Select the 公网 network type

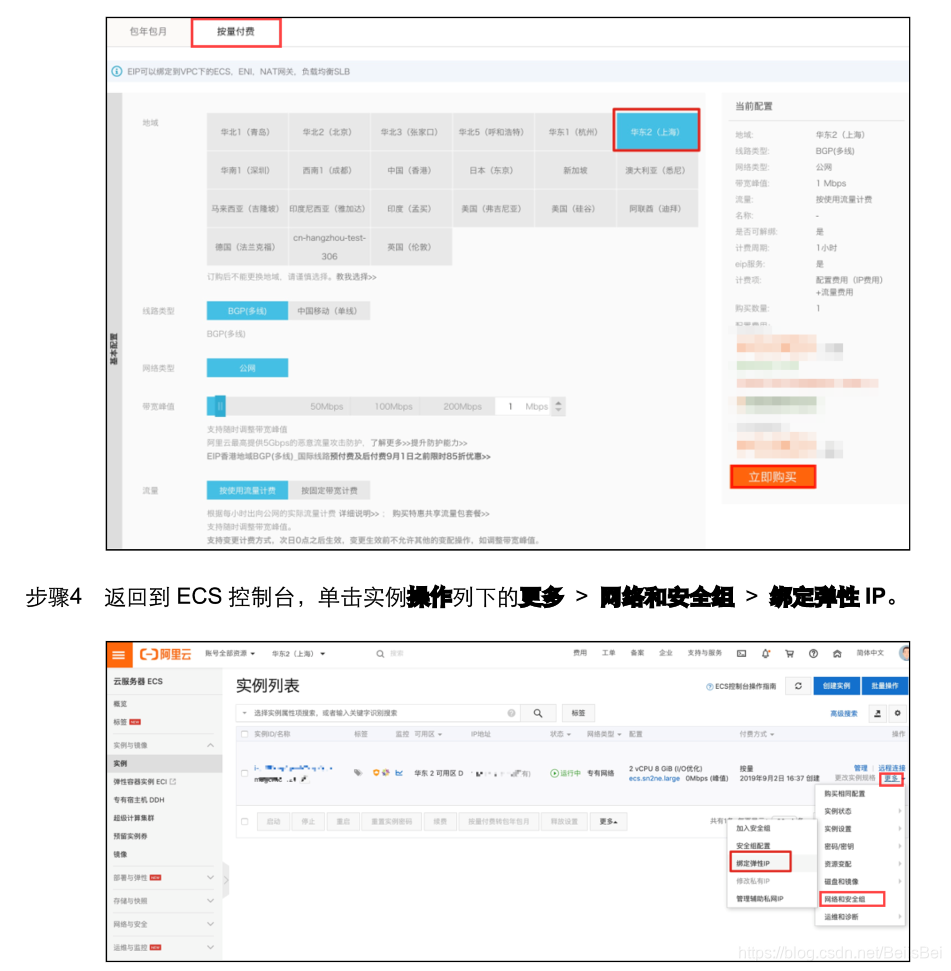(247, 368)
